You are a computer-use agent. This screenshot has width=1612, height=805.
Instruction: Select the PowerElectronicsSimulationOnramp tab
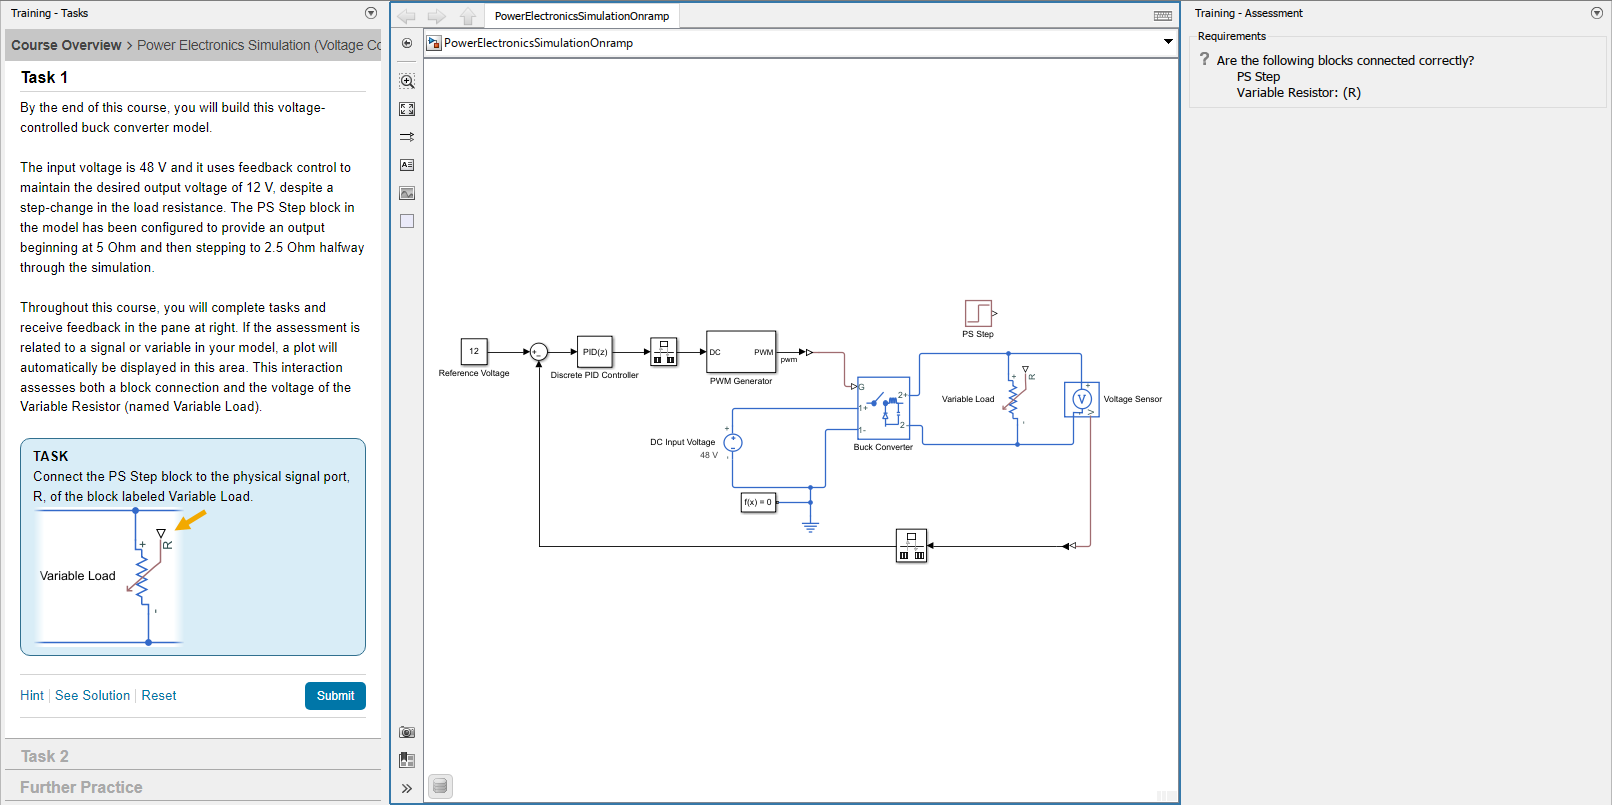pos(582,16)
